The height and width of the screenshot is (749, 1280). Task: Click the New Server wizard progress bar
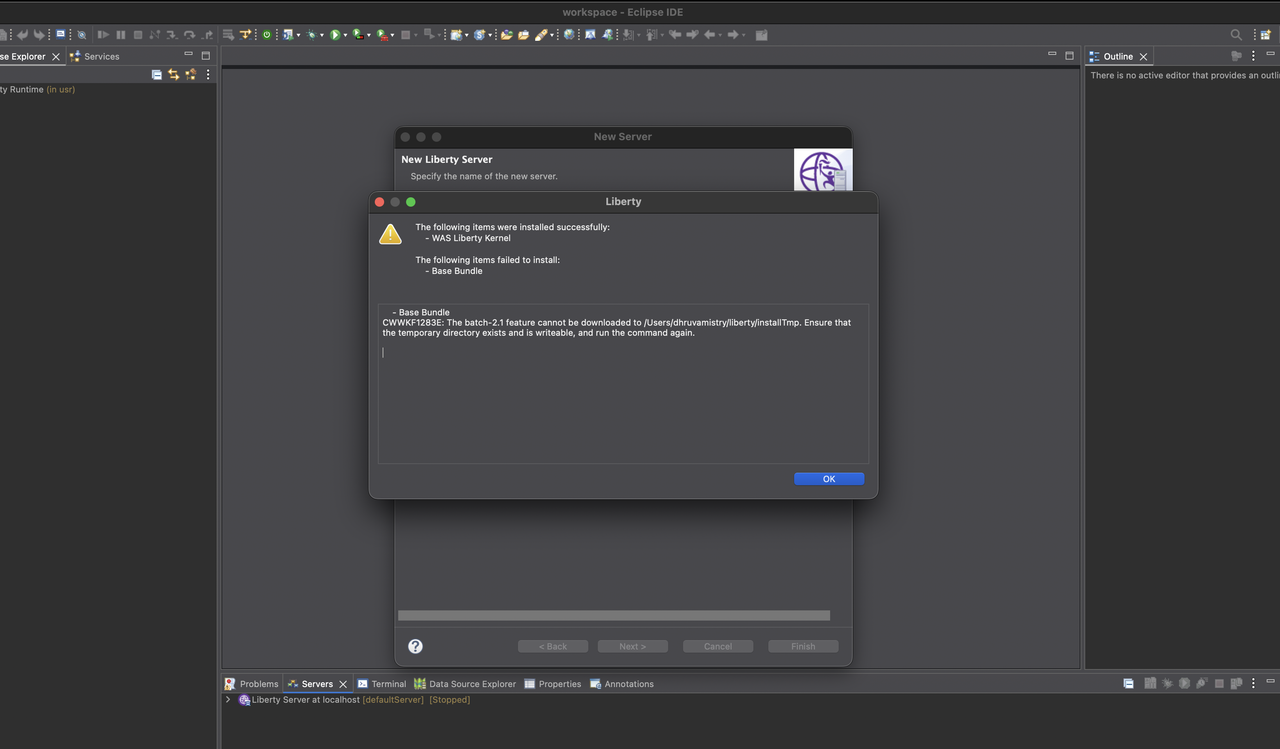[614, 615]
